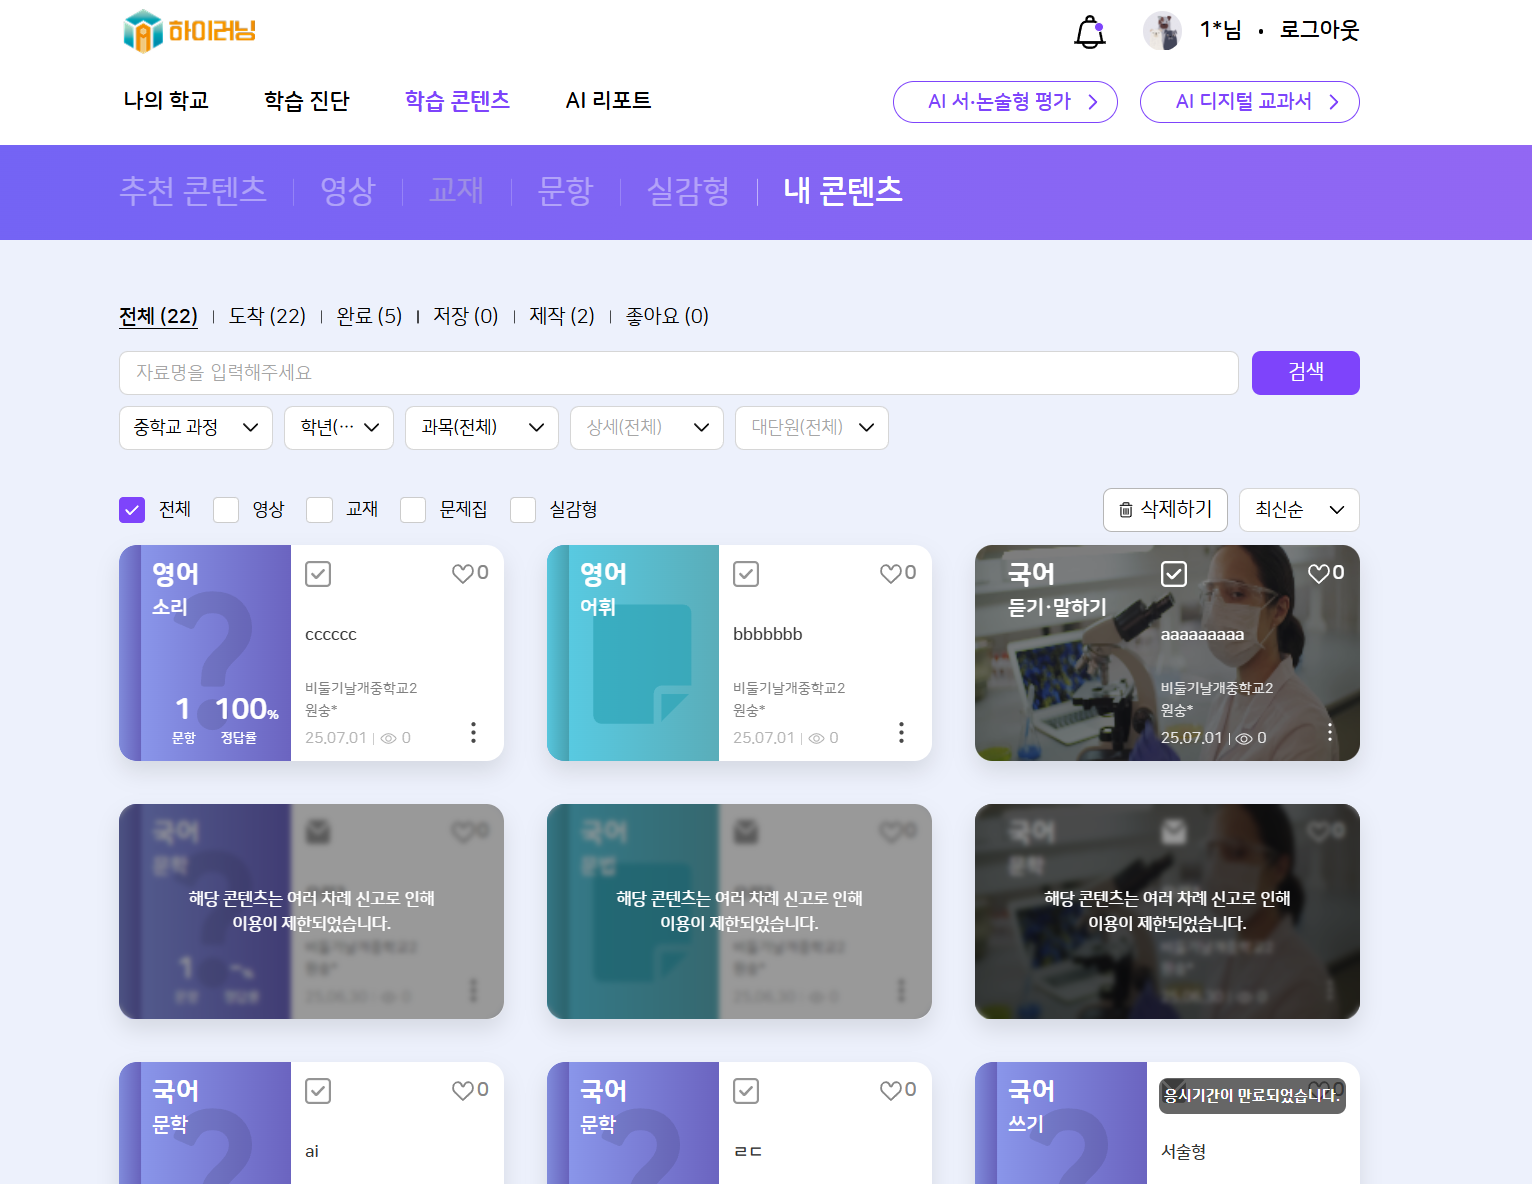The width and height of the screenshot is (1532, 1184).
Task: Tick the 문제집 filter checkbox
Action: 413,510
